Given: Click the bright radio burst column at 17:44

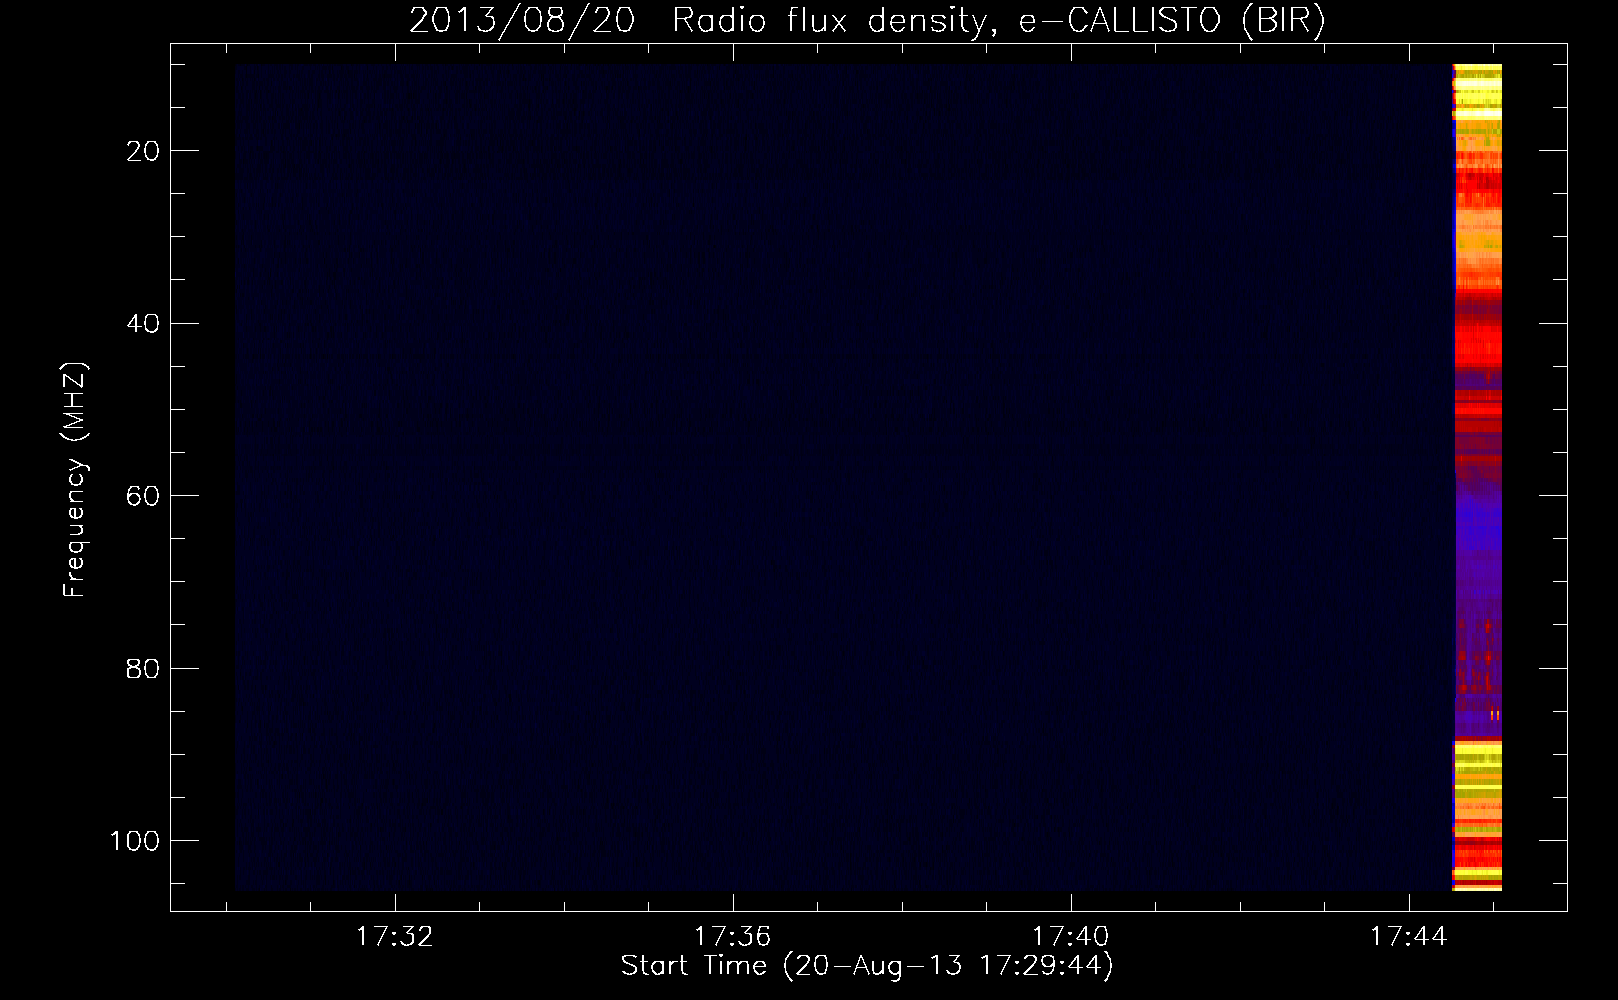Looking at the screenshot, I should [1477, 477].
